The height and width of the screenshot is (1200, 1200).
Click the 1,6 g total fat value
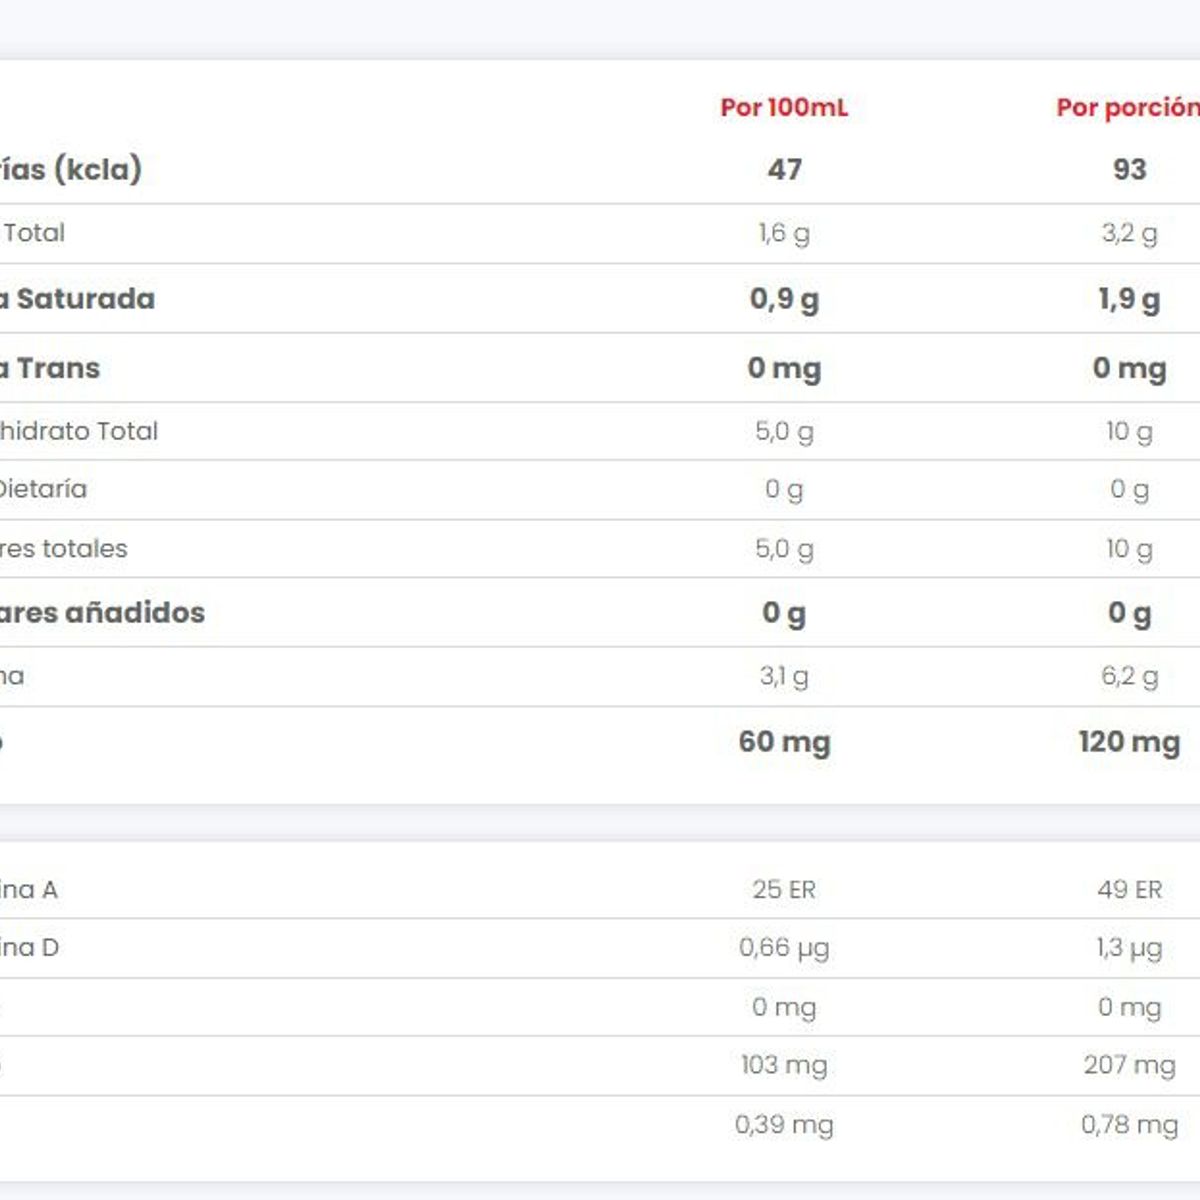coord(784,233)
